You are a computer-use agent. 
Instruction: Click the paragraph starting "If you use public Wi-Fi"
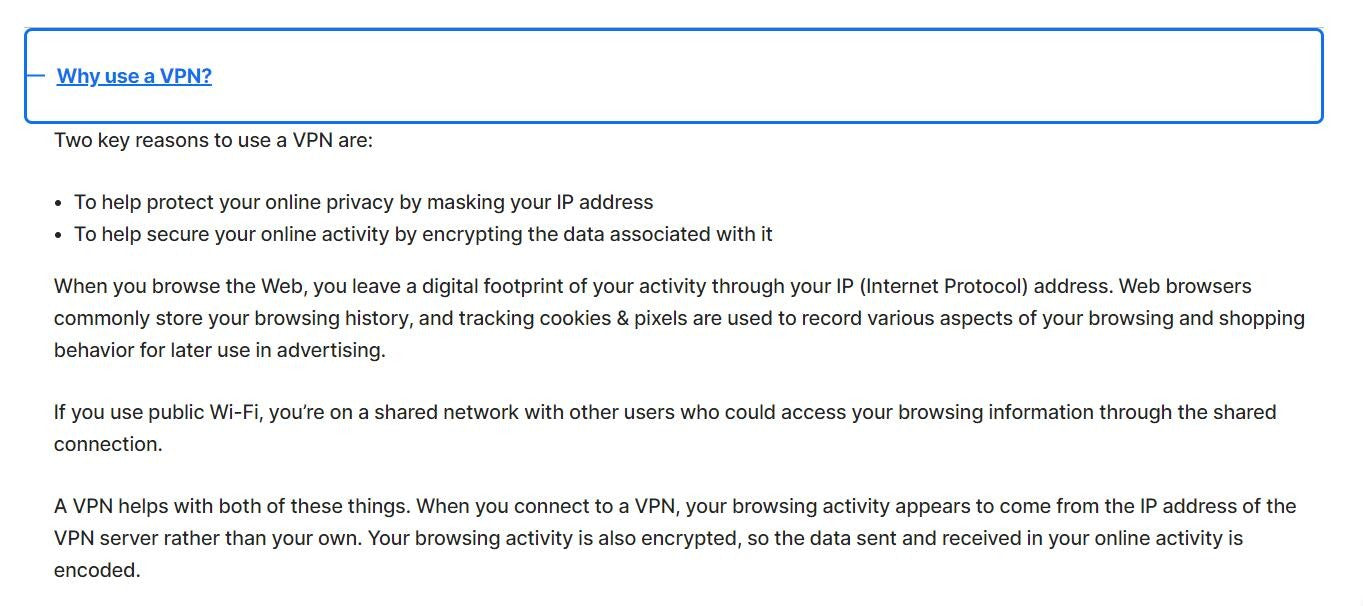[665, 428]
